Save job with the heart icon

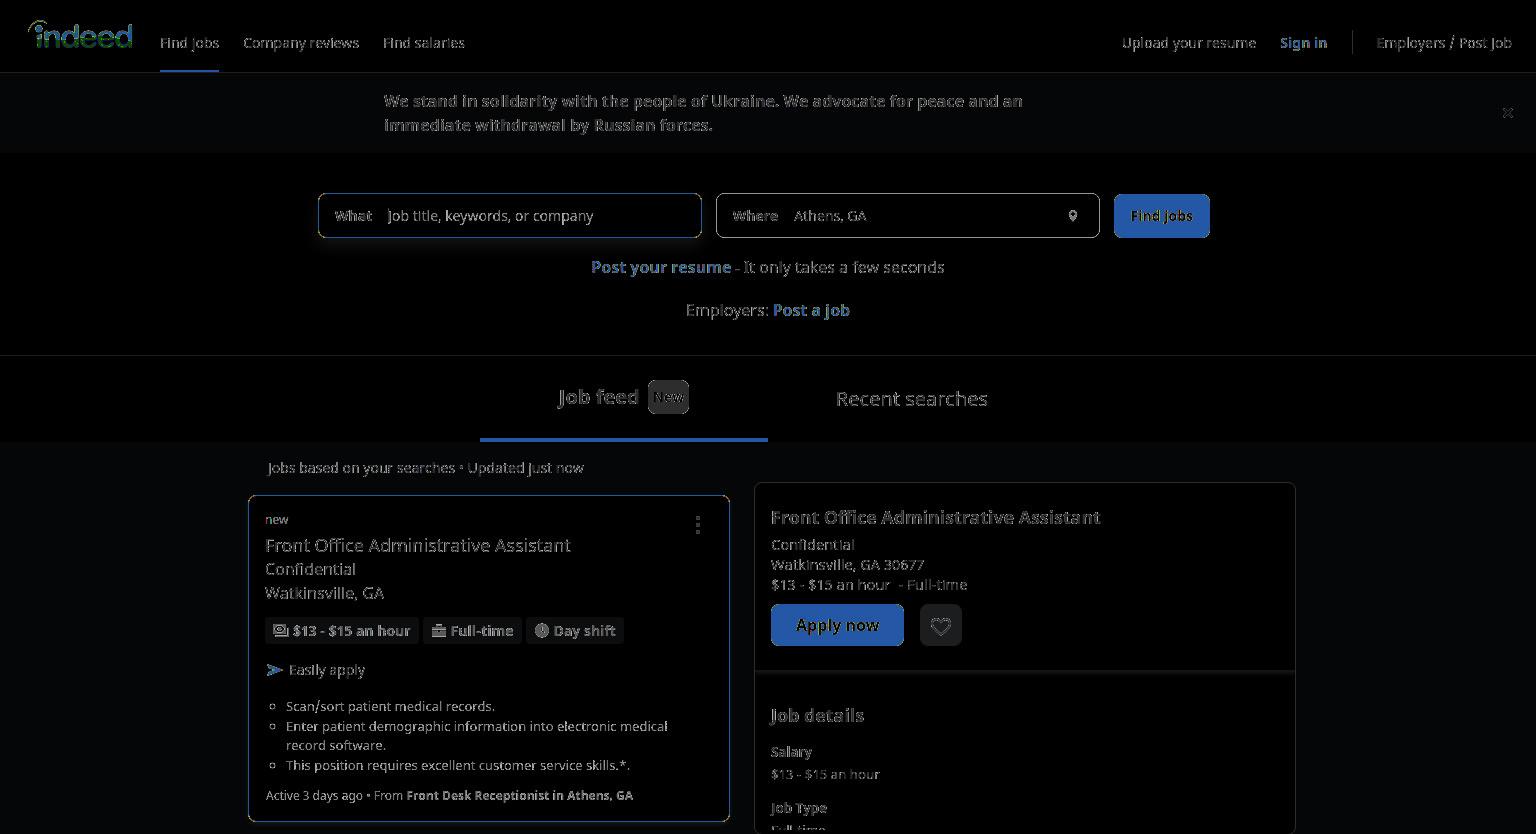pyautogui.click(x=941, y=625)
